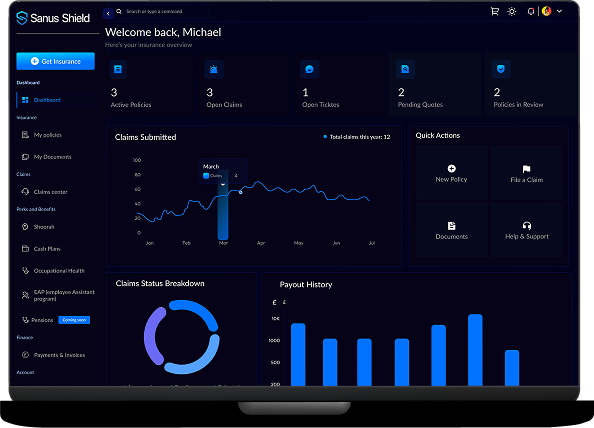This screenshot has width=594, height=428.
Task: Open the Open Claims card
Action: click(x=243, y=84)
